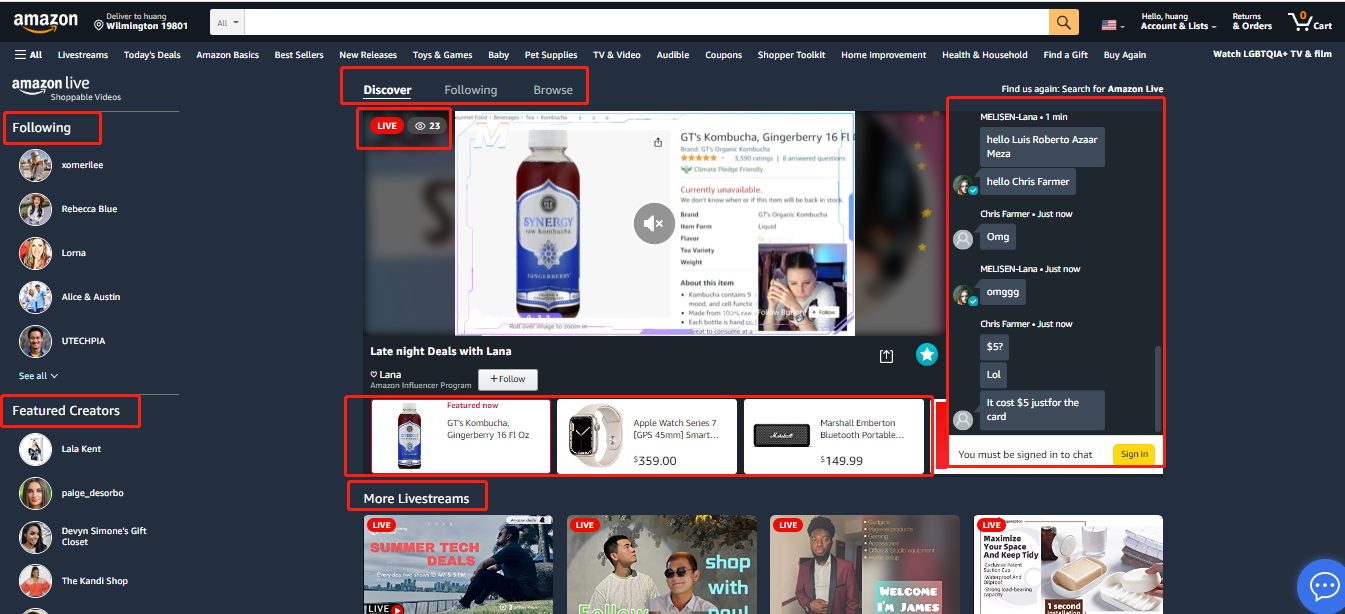This screenshot has height=614, width=1345.
Task: Open Livestreams in the nav bar
Action: click(x=83, y=55)
